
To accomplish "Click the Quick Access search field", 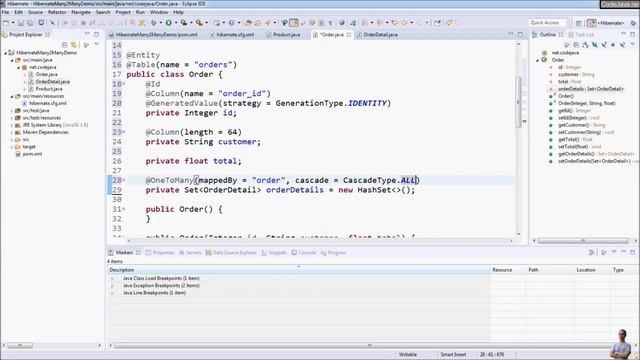I will click(x=548, y=23).
